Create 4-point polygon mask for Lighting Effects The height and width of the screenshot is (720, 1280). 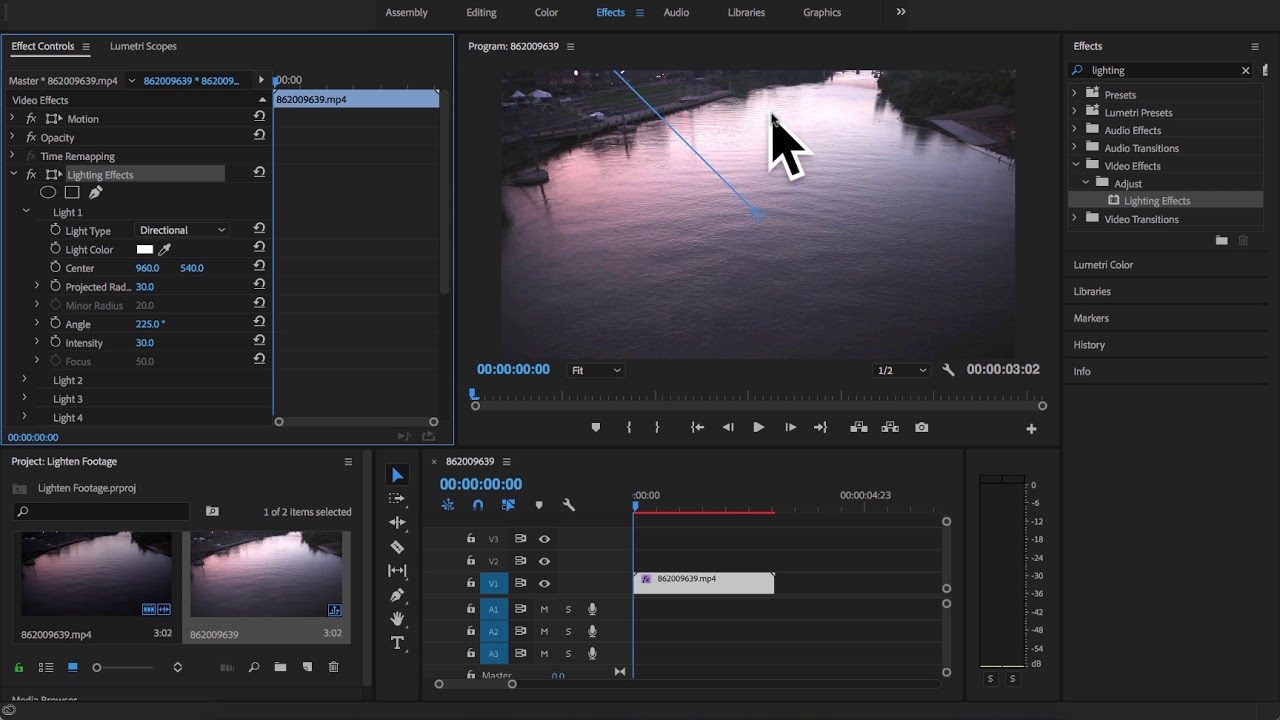pos(72,192)
